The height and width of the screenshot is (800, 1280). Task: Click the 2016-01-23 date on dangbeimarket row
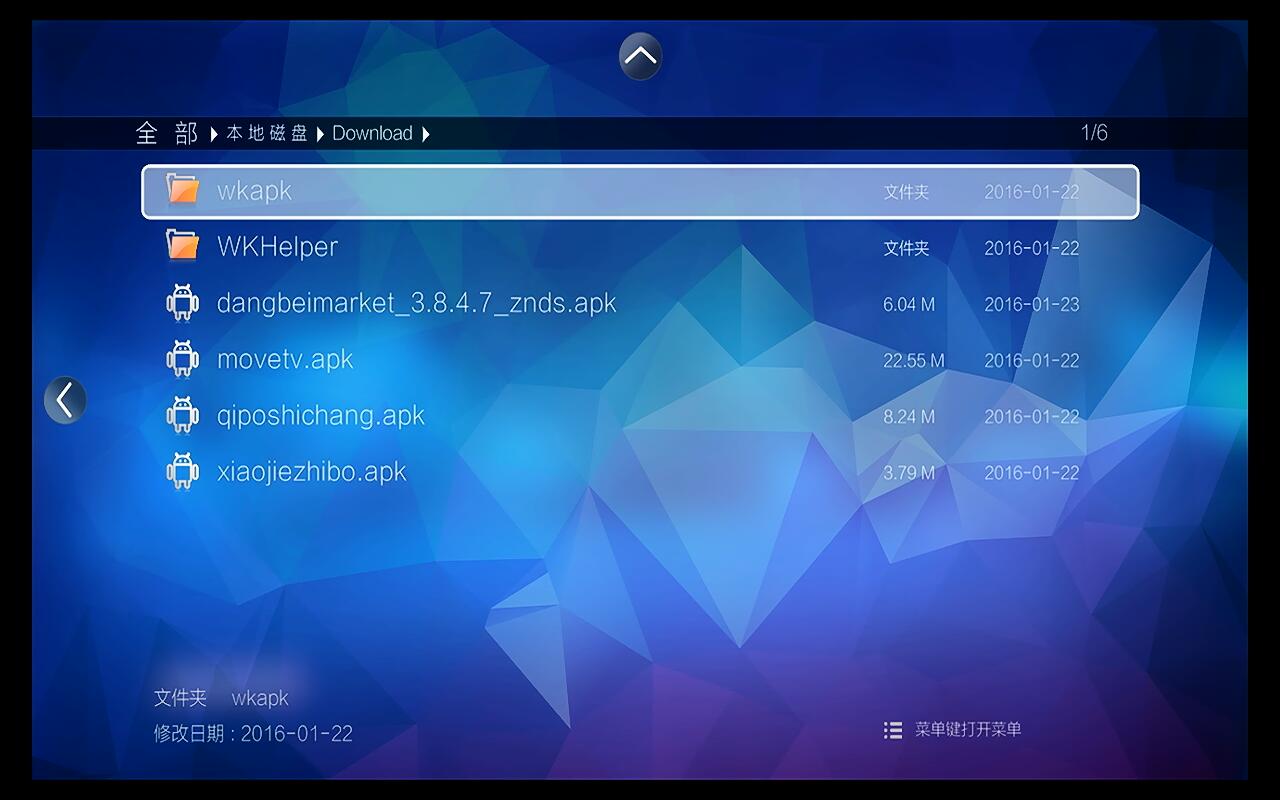1032,303
